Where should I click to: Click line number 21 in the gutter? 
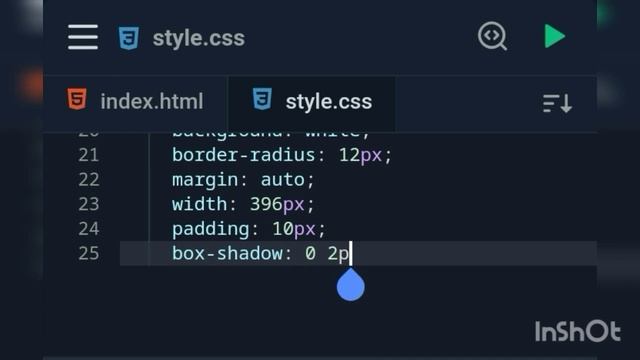(89, 155)
